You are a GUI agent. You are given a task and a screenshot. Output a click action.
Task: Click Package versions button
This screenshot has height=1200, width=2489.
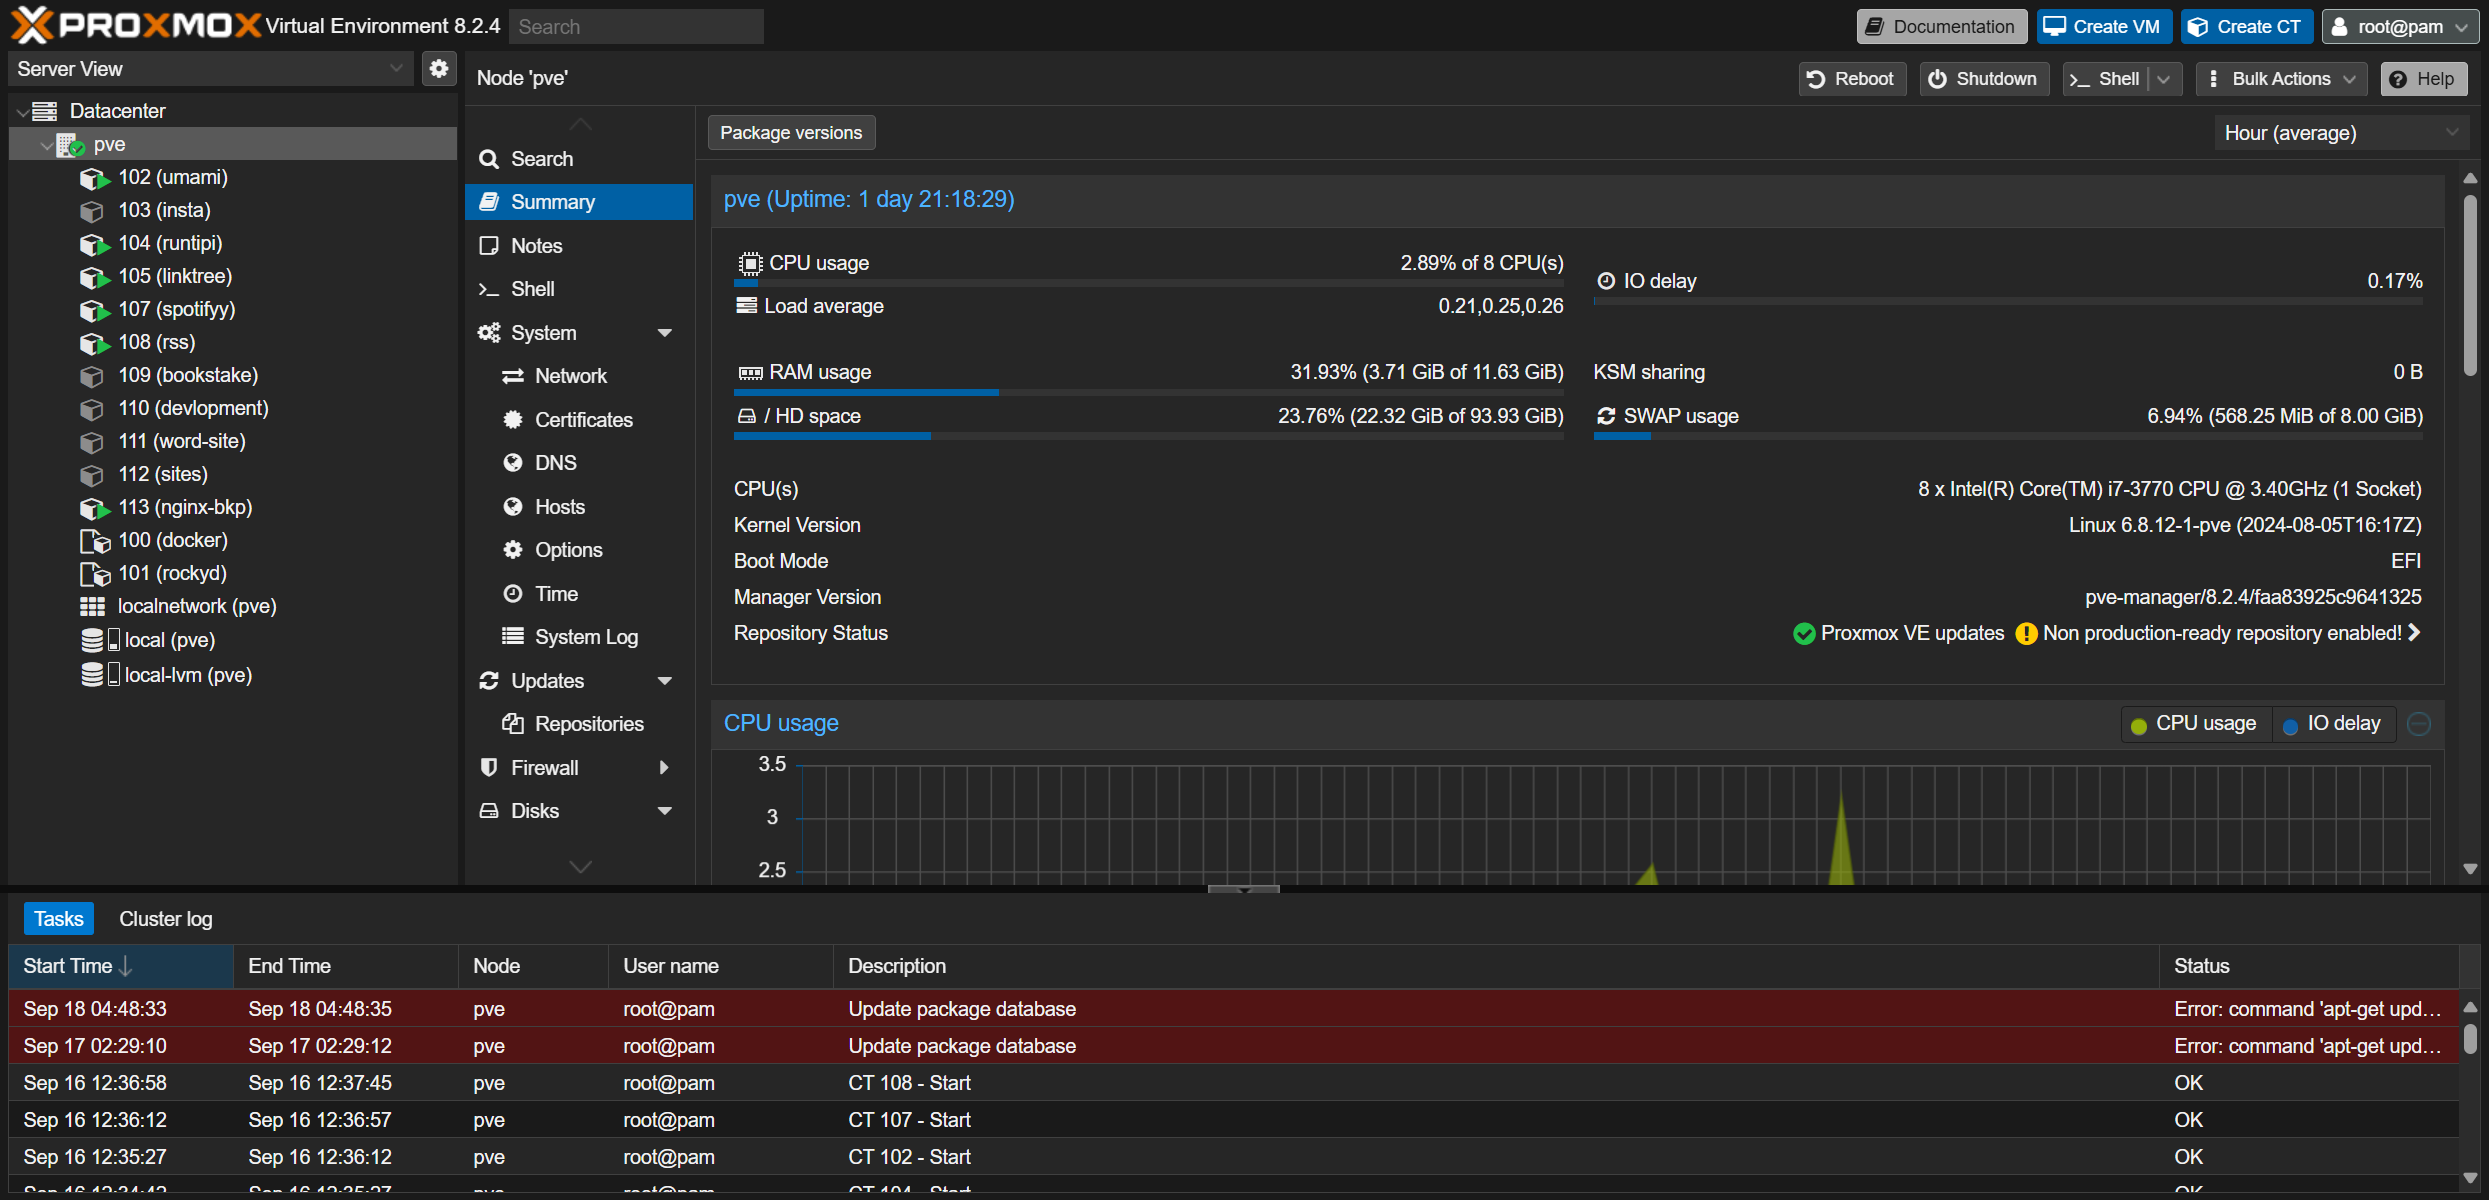(791, 133)
